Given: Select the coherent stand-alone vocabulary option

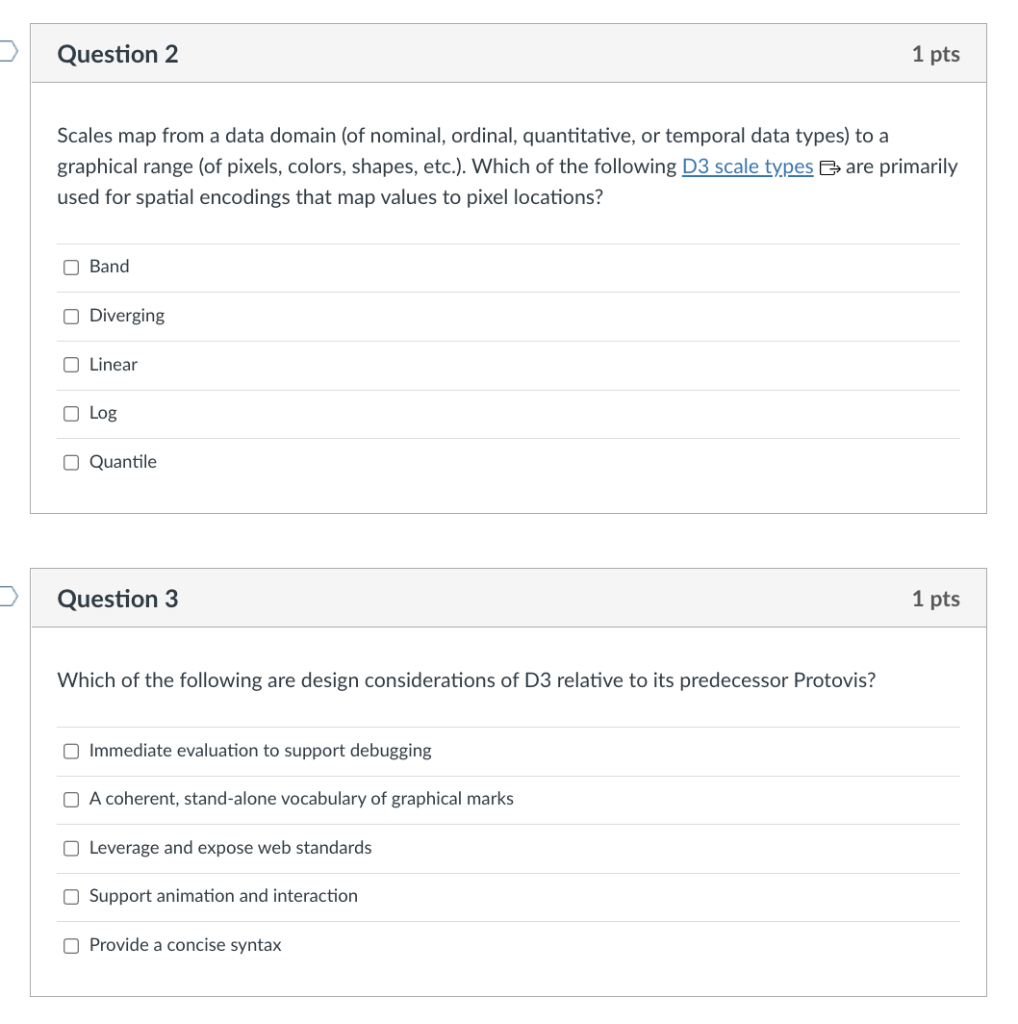Looking at the screenshot, I should coord(71,799).
